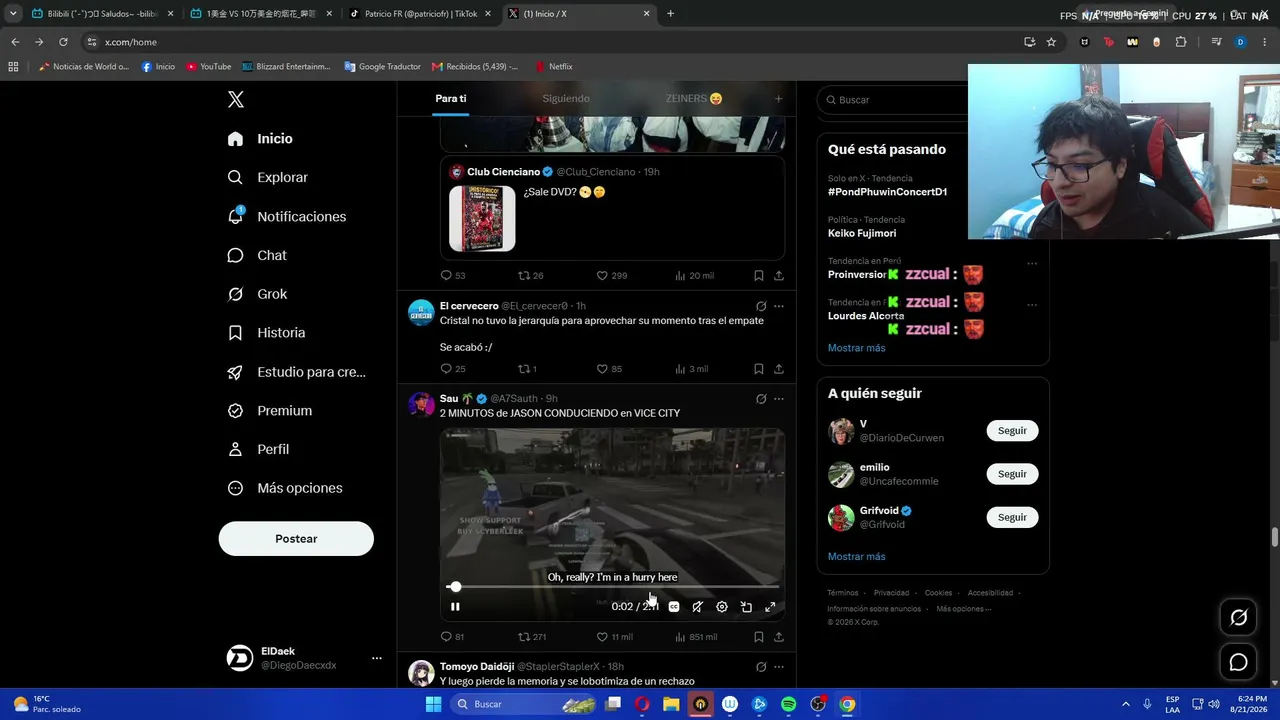Image resolution: width=1280 pixels, height=720 pixels.
Task: Open Notificaciones in the sidebar
Action: 287,216
